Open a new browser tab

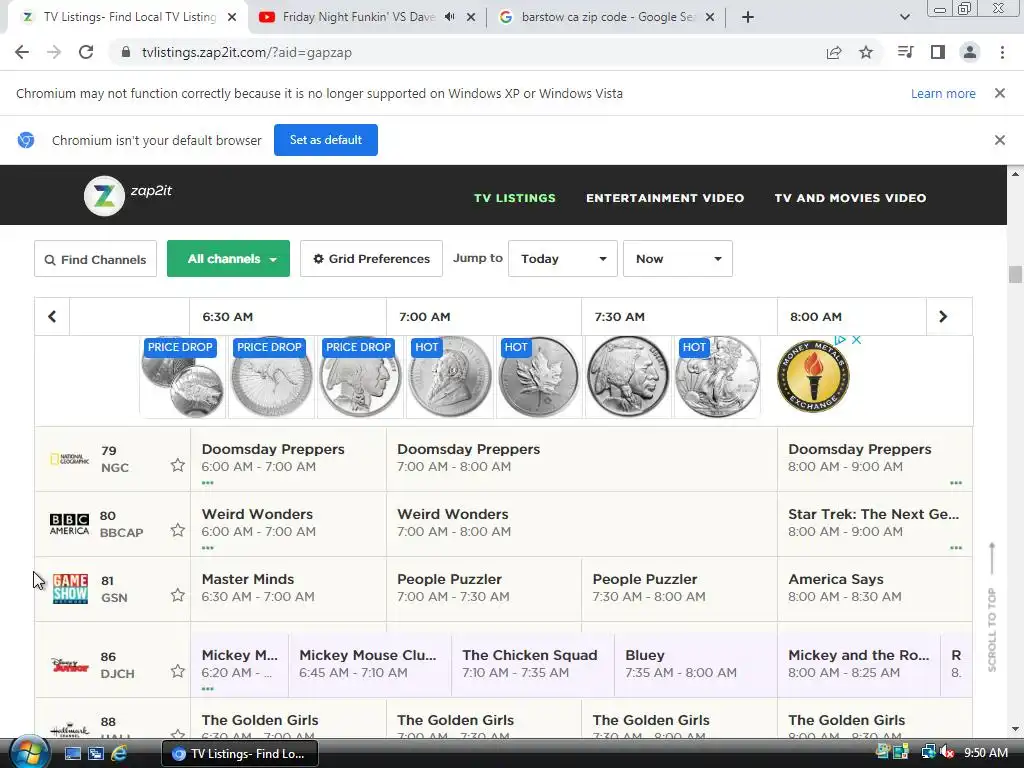tap(748, 17)
